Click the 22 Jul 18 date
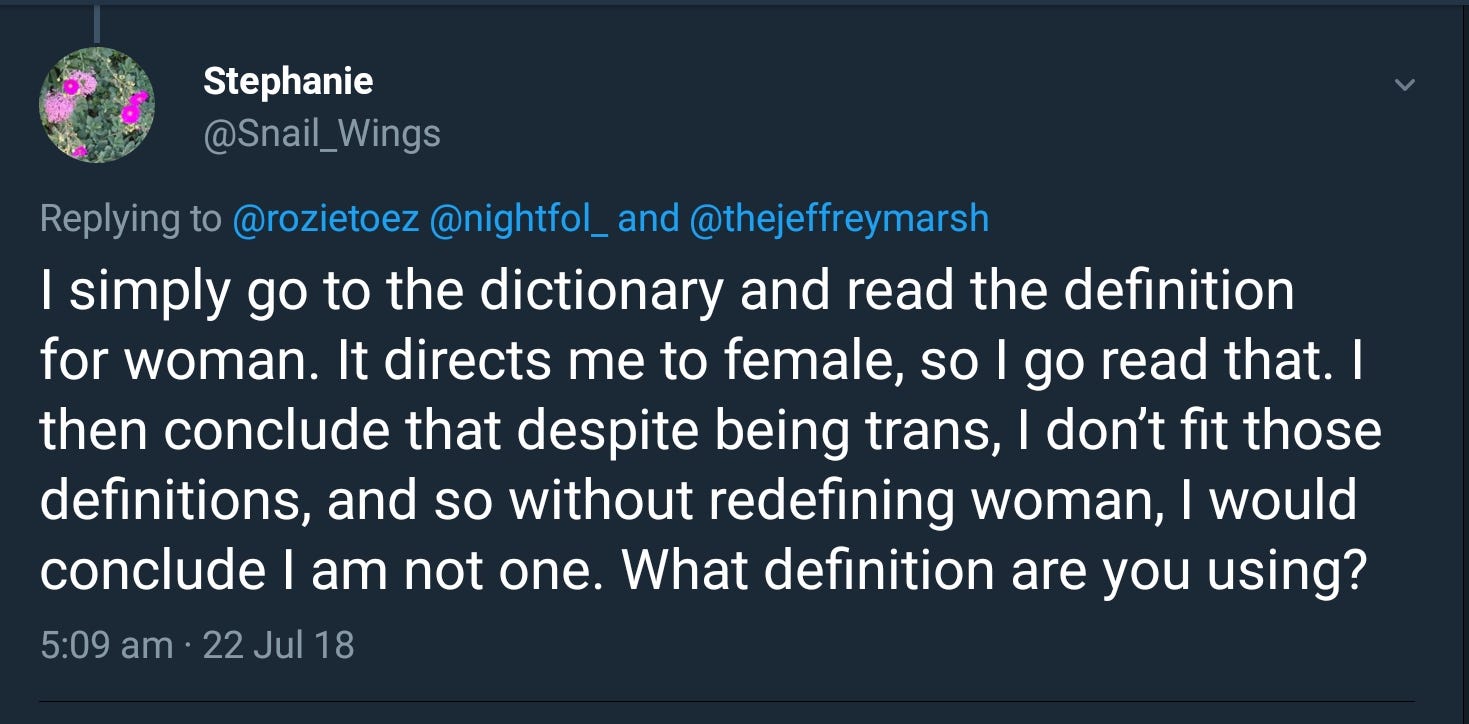The height and width of the screenshot is (724, 1469). click(x=278, y=644)
